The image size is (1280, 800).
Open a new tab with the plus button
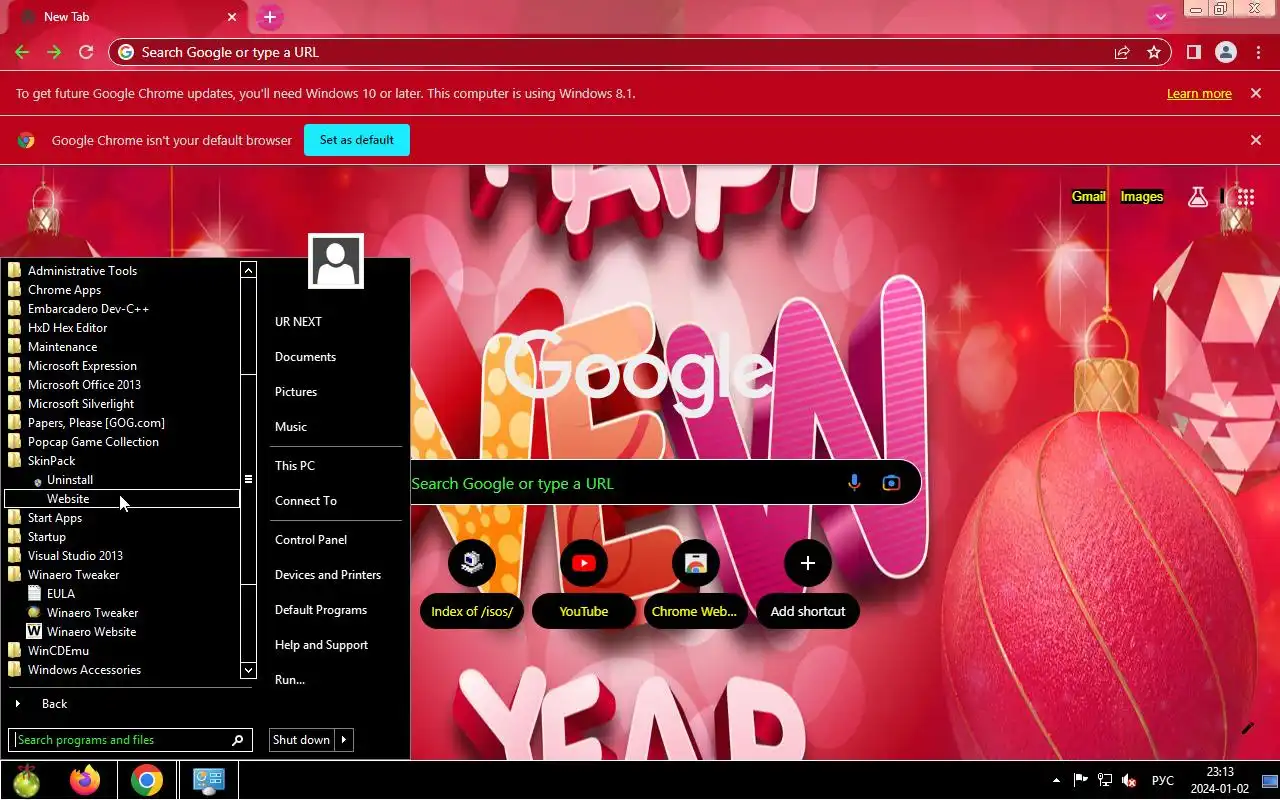270,17
